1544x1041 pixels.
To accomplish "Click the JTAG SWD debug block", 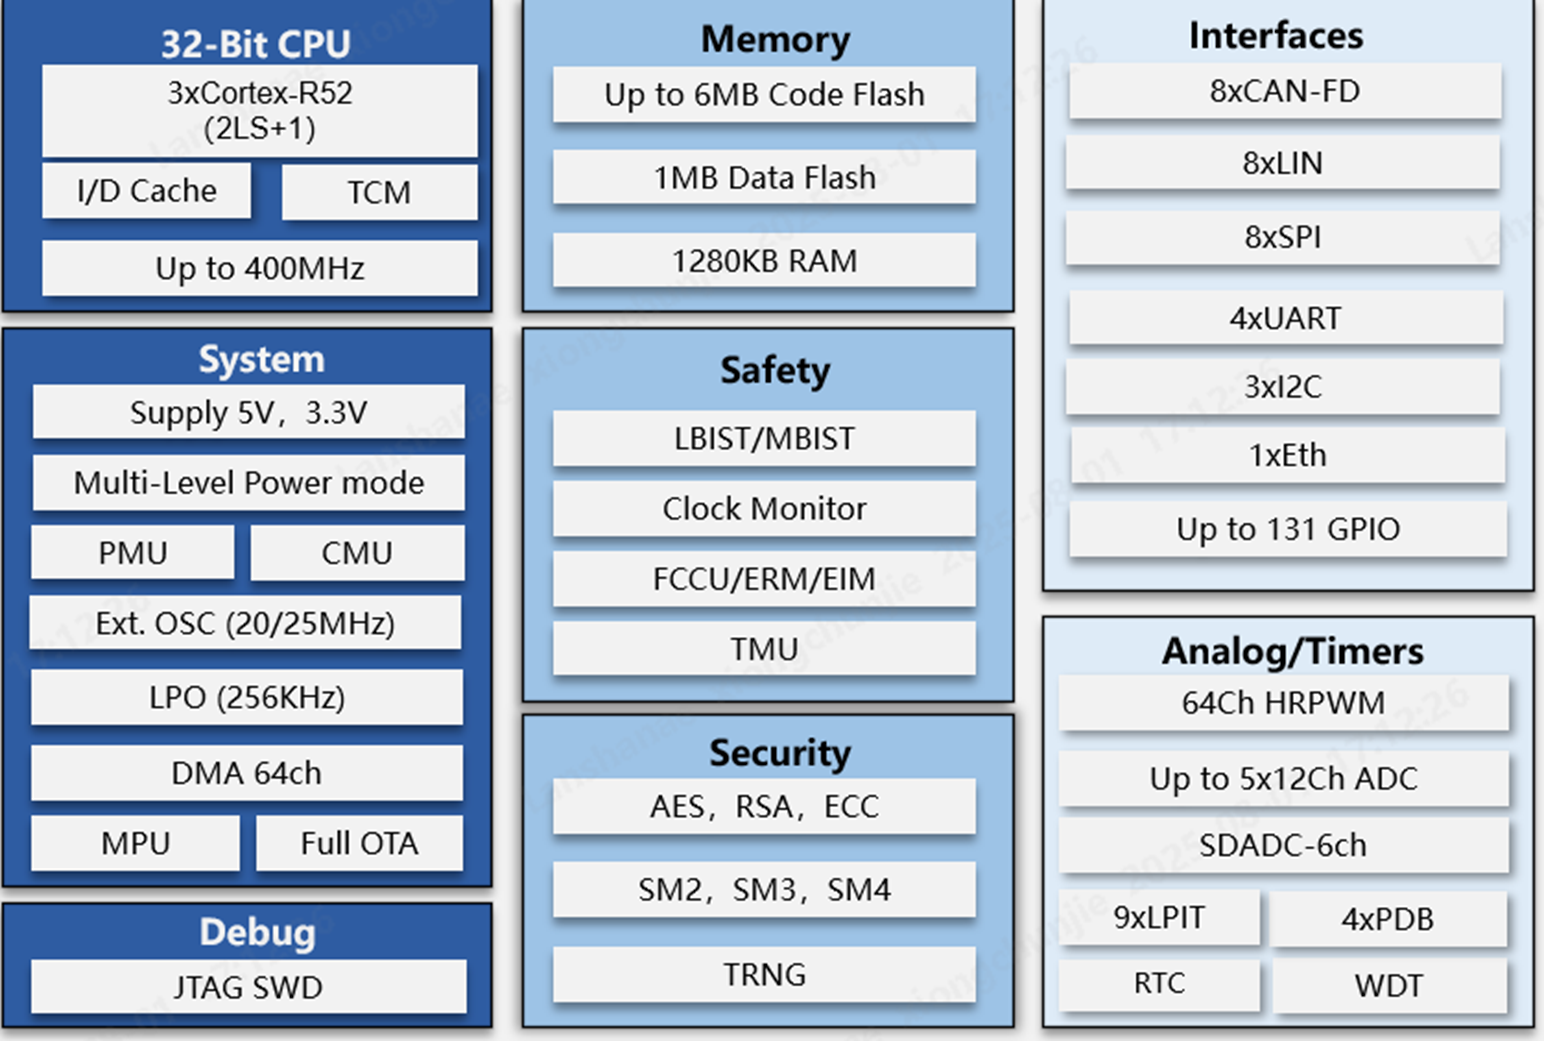I will [x=248, y=988].
